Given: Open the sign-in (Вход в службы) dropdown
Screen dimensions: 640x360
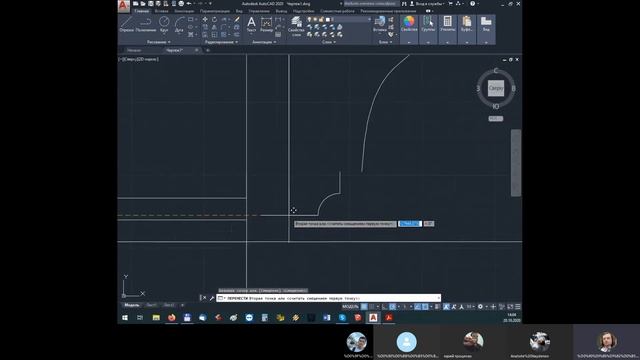Looking at the screenshot, I should (x=427, y=4).
